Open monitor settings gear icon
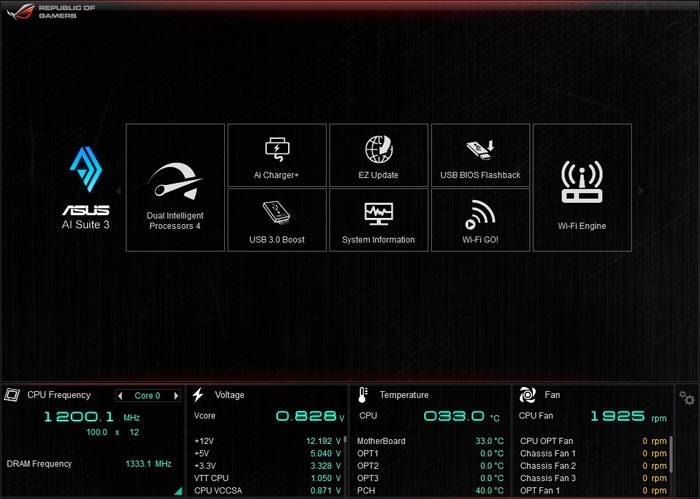Image resolution: width=700 pixels, height=499 pixels. [687, 398]
